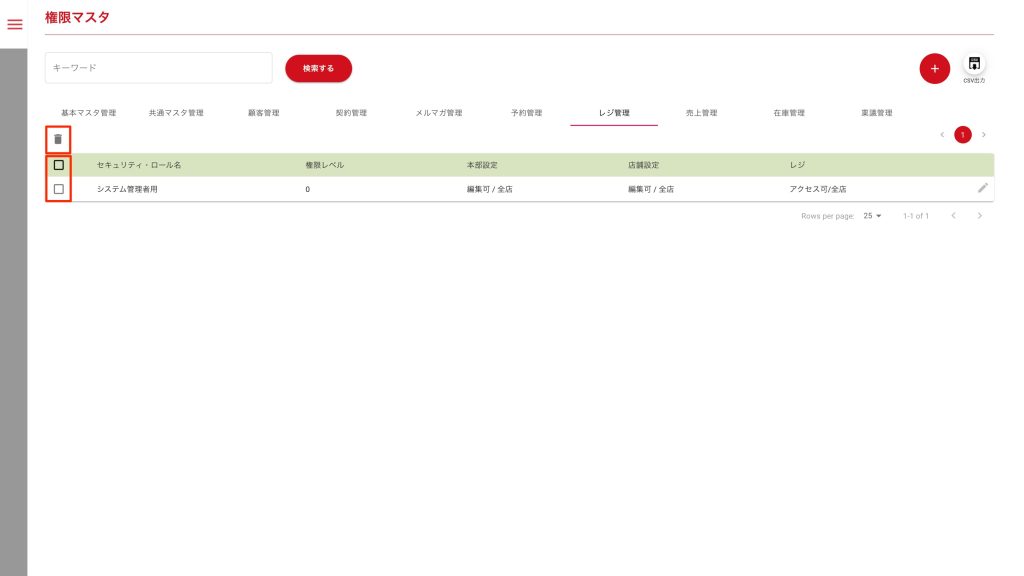Open the Rows per page dropdown

coord(872,216)
